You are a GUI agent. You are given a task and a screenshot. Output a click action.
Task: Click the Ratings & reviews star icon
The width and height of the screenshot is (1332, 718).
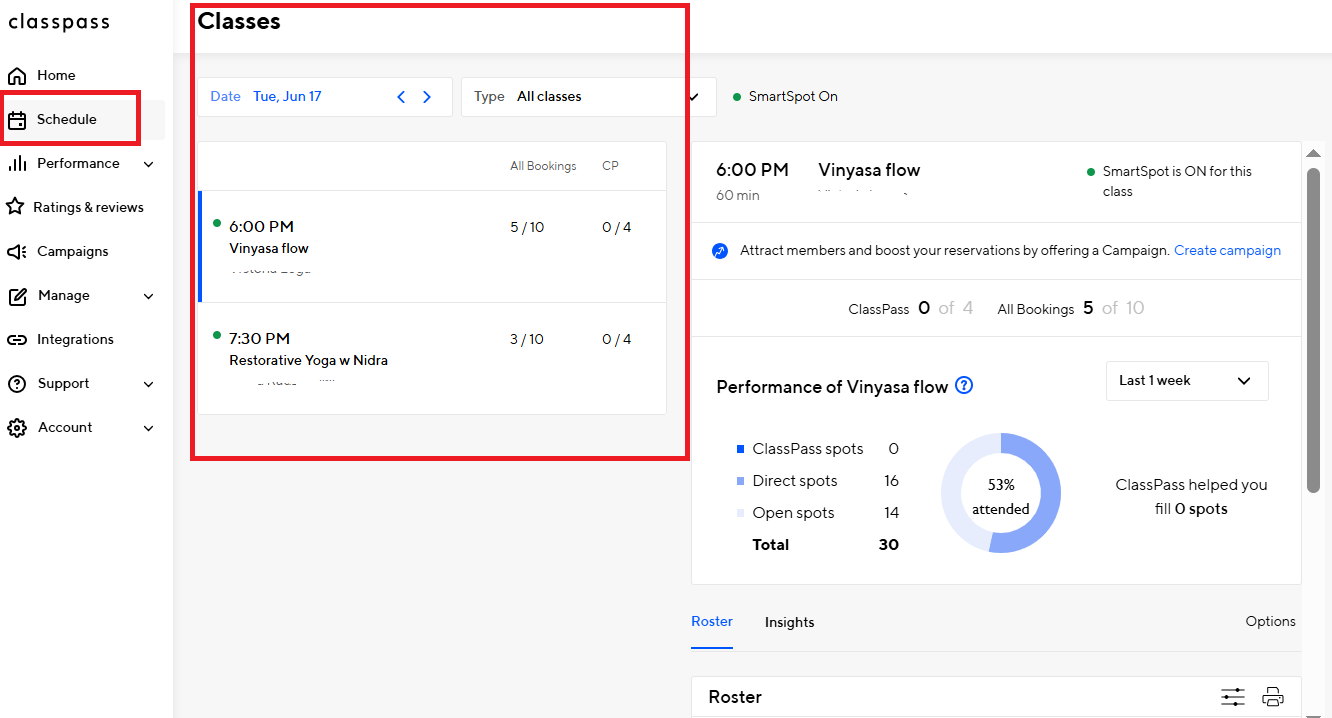click(x=15, y=207)
